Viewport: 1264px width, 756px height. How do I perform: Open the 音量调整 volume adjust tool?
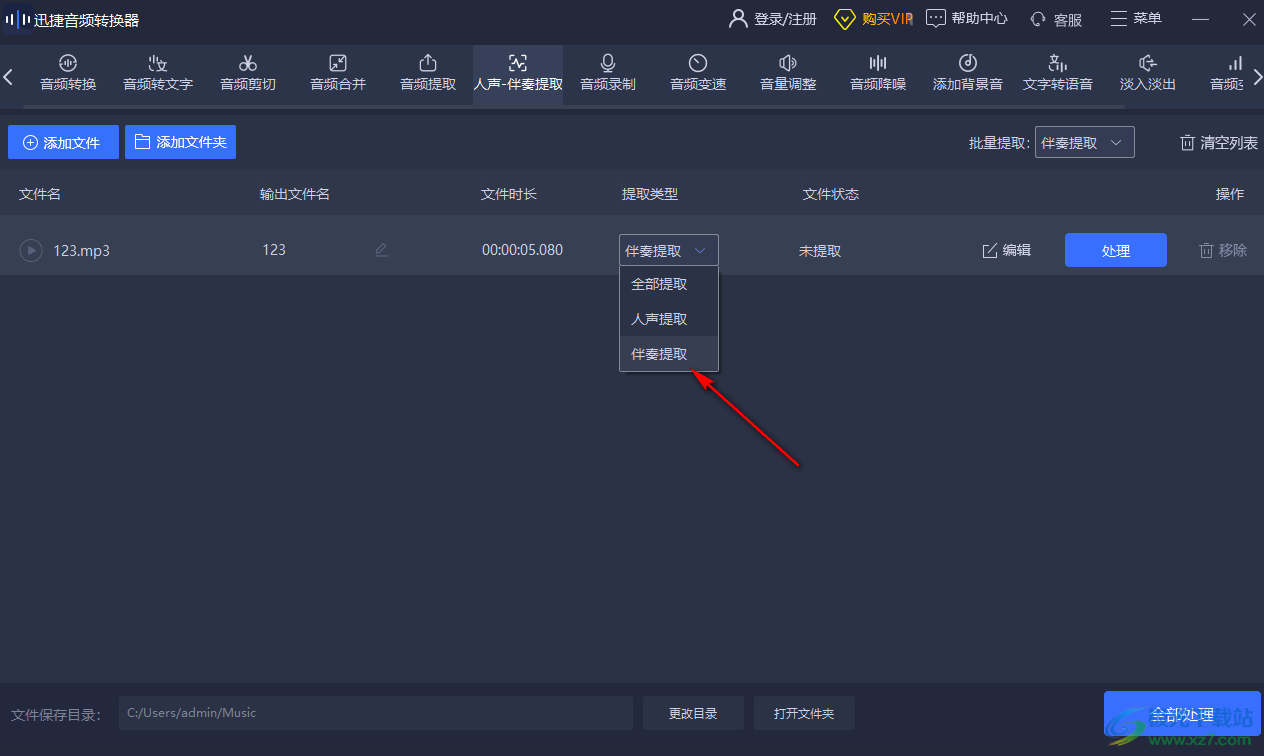click(x=788, y=73)
